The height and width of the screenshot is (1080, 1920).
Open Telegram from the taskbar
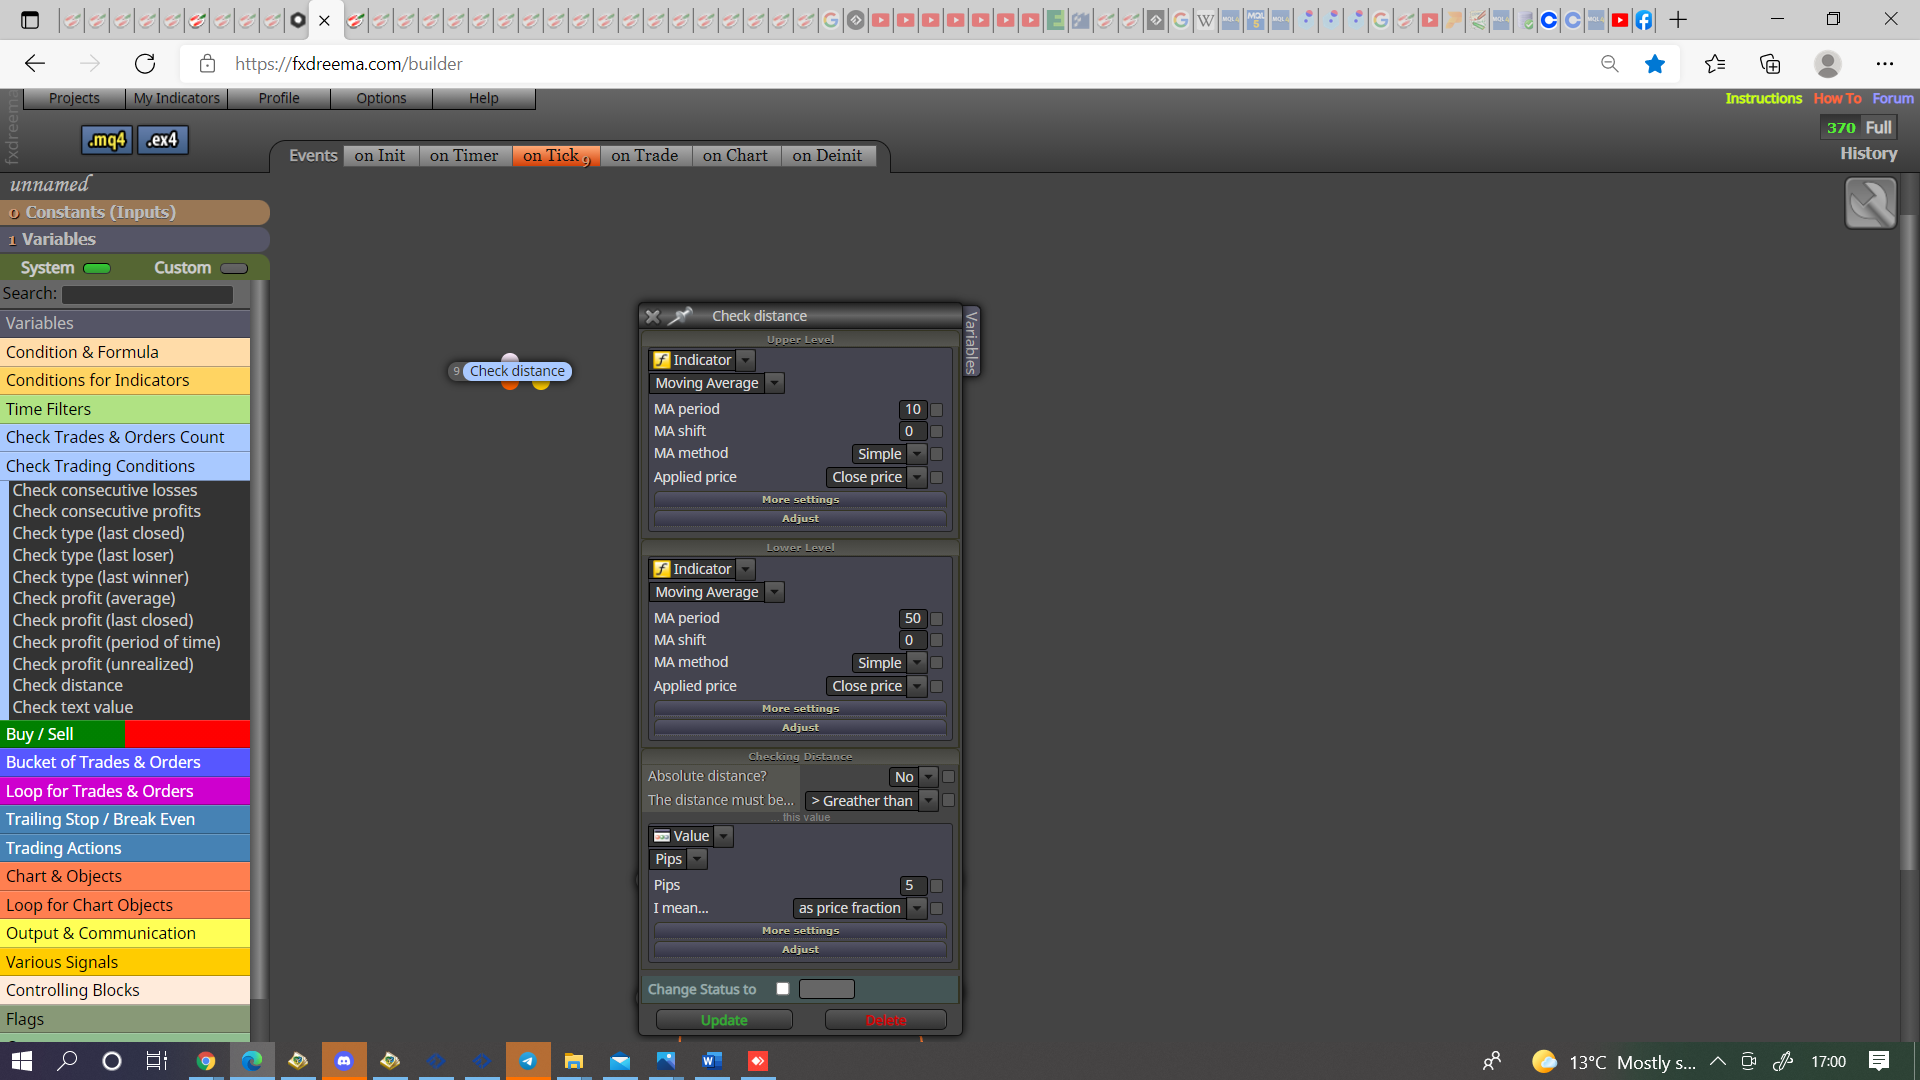click(528, 1061)
